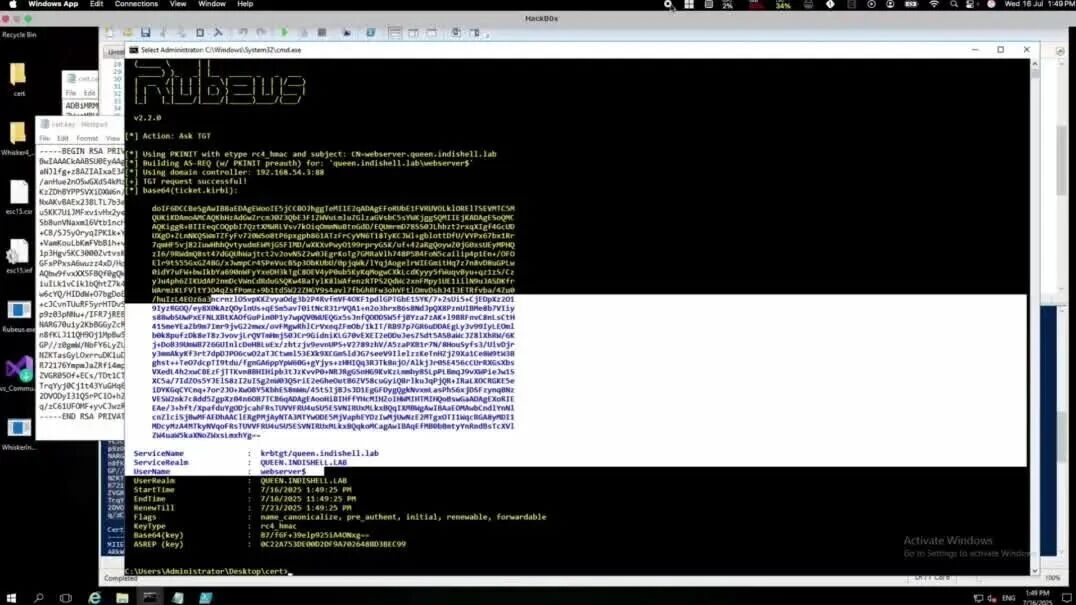This screenshot has width=1076, height=605.
Task: Click the BEGIN RSA PRIVATE line in Notepad
Action: tap(82, 151)
